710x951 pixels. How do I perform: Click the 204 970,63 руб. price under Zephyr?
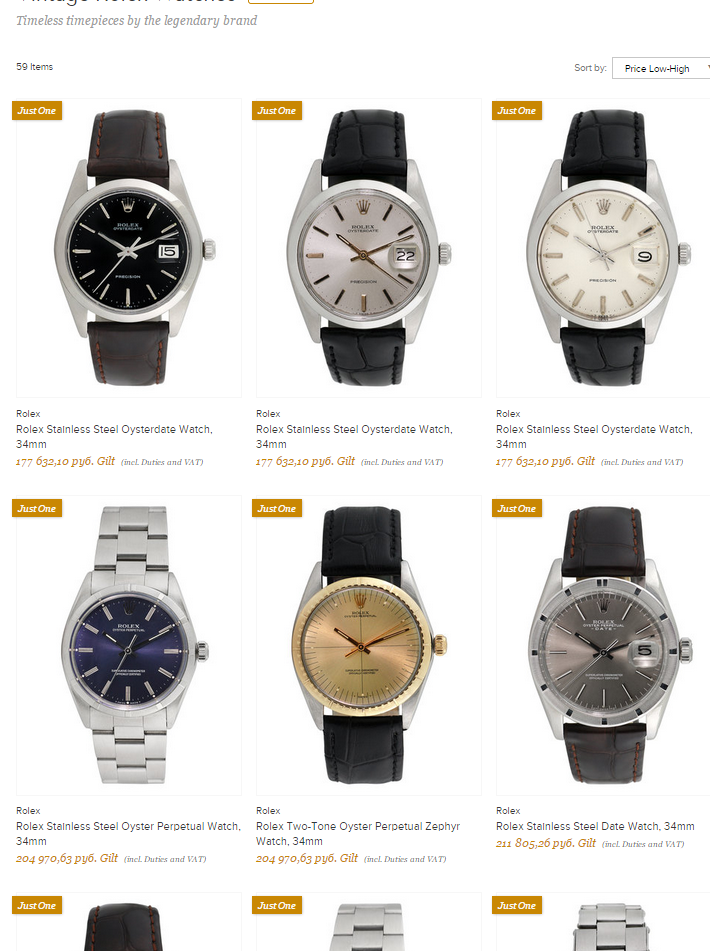click(307, 858)
